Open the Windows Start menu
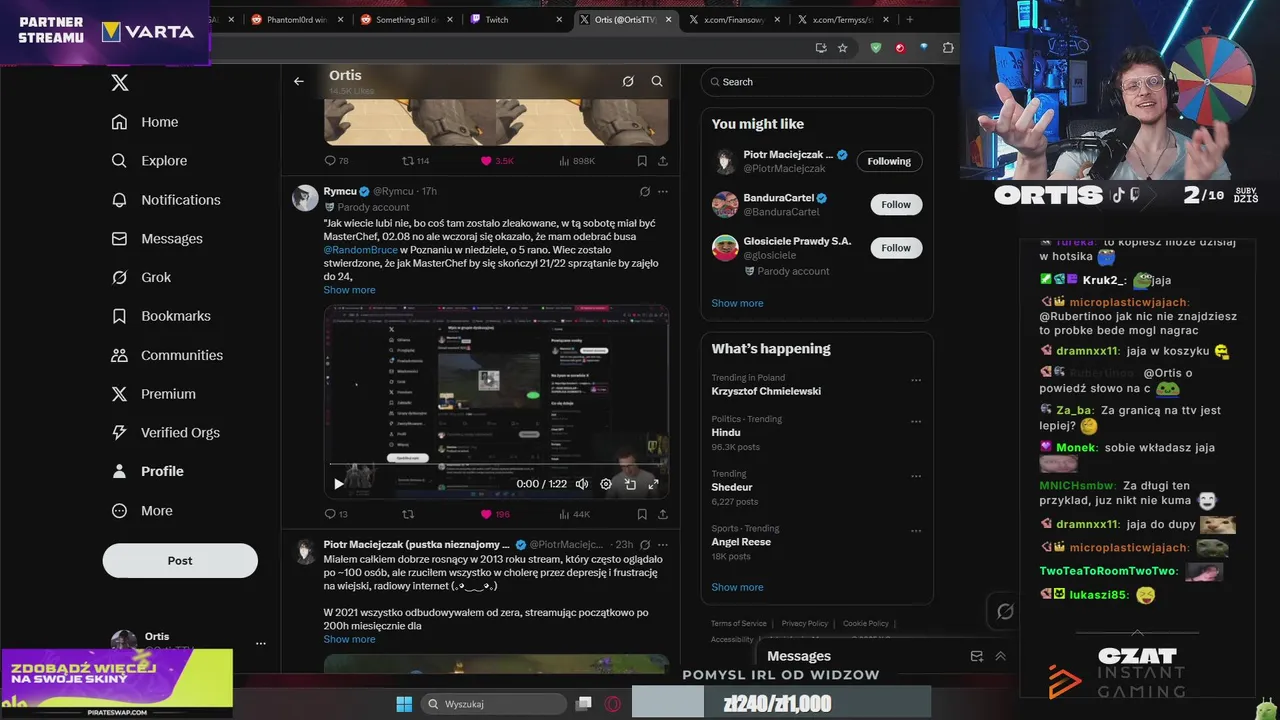This screenshot has height=720, width=1280. click(404, 704)
